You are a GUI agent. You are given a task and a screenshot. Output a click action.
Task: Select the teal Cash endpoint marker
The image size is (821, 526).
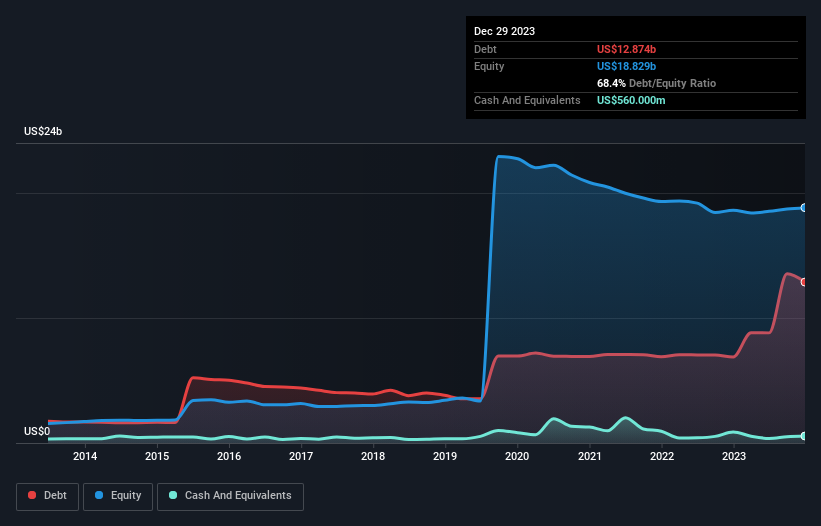pyautogui.click(x=804, y=436)
